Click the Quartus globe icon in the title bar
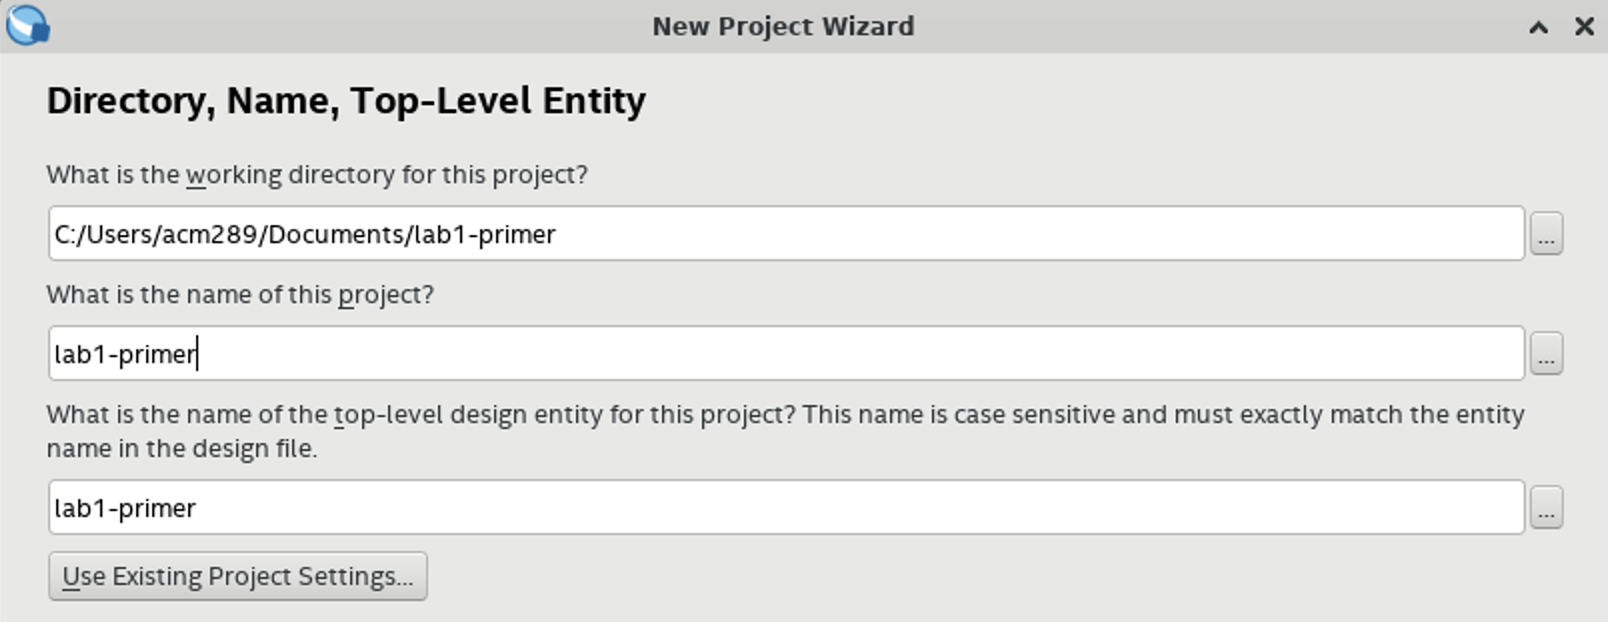The width and height of the screenshot is (1608, 622). [27, 26]
